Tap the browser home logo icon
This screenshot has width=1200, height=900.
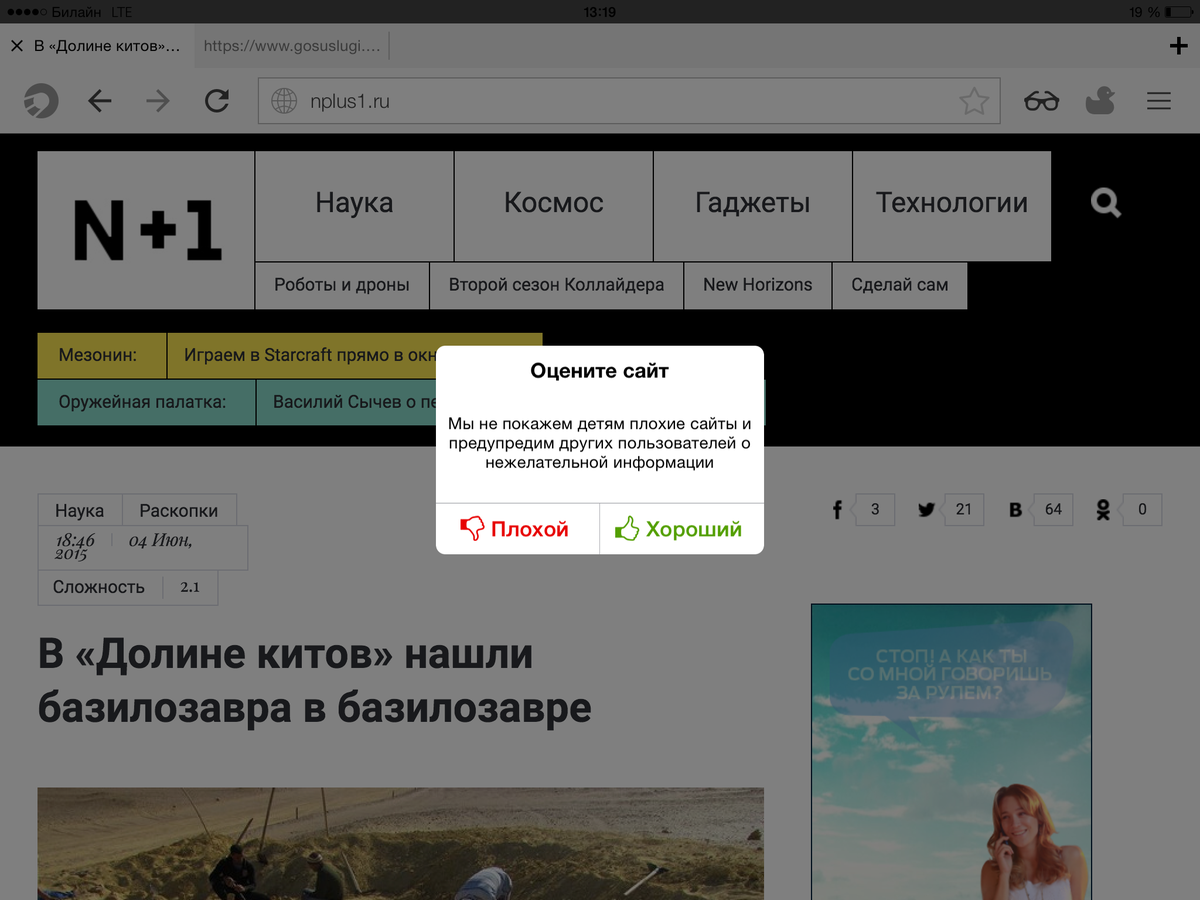41,100
